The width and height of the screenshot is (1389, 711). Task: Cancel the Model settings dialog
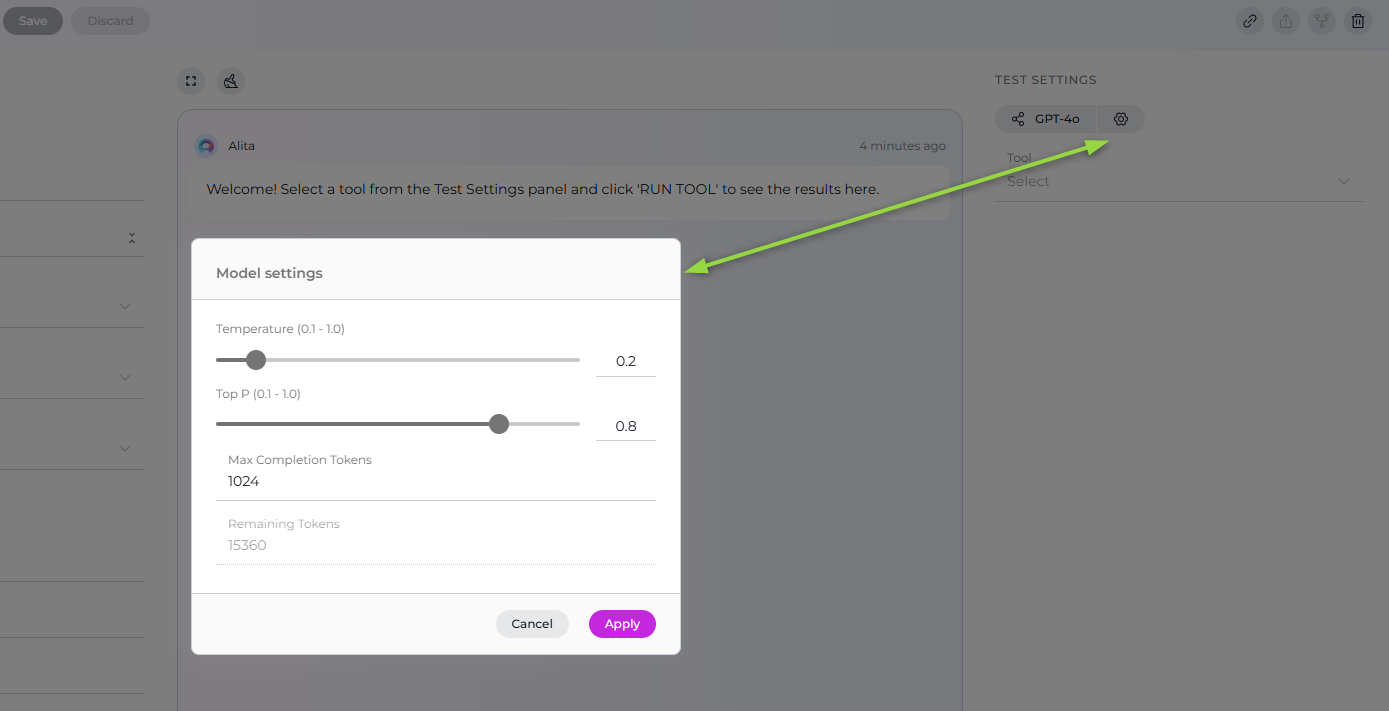532,624
